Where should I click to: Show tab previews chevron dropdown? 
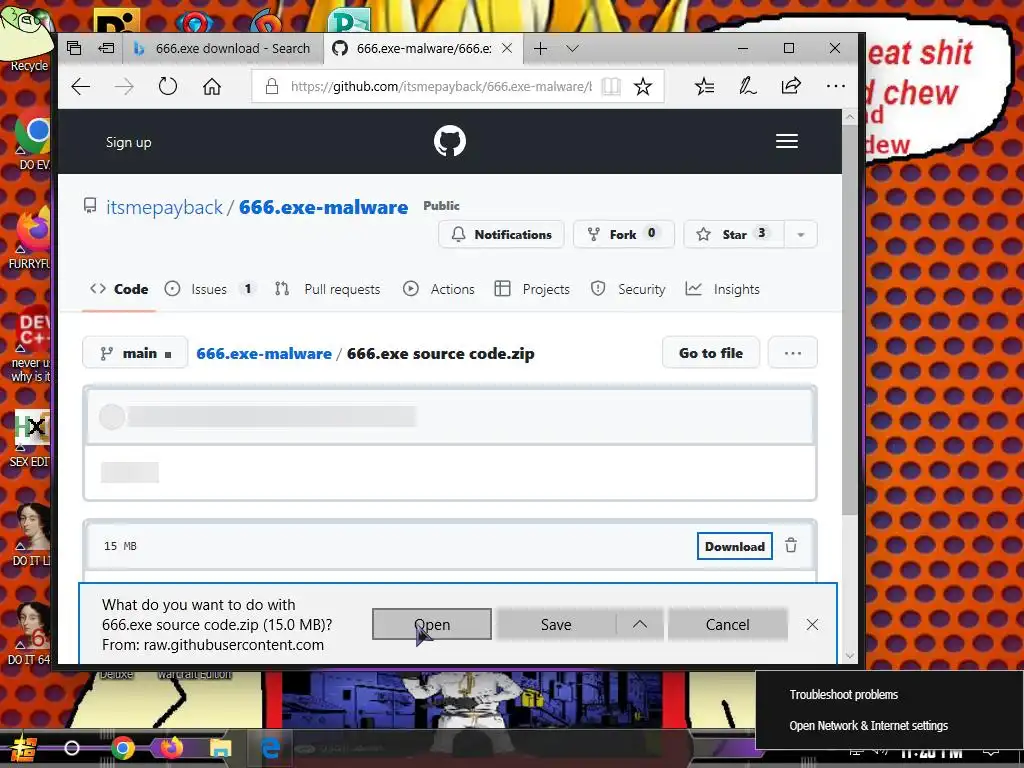point(572,48)
